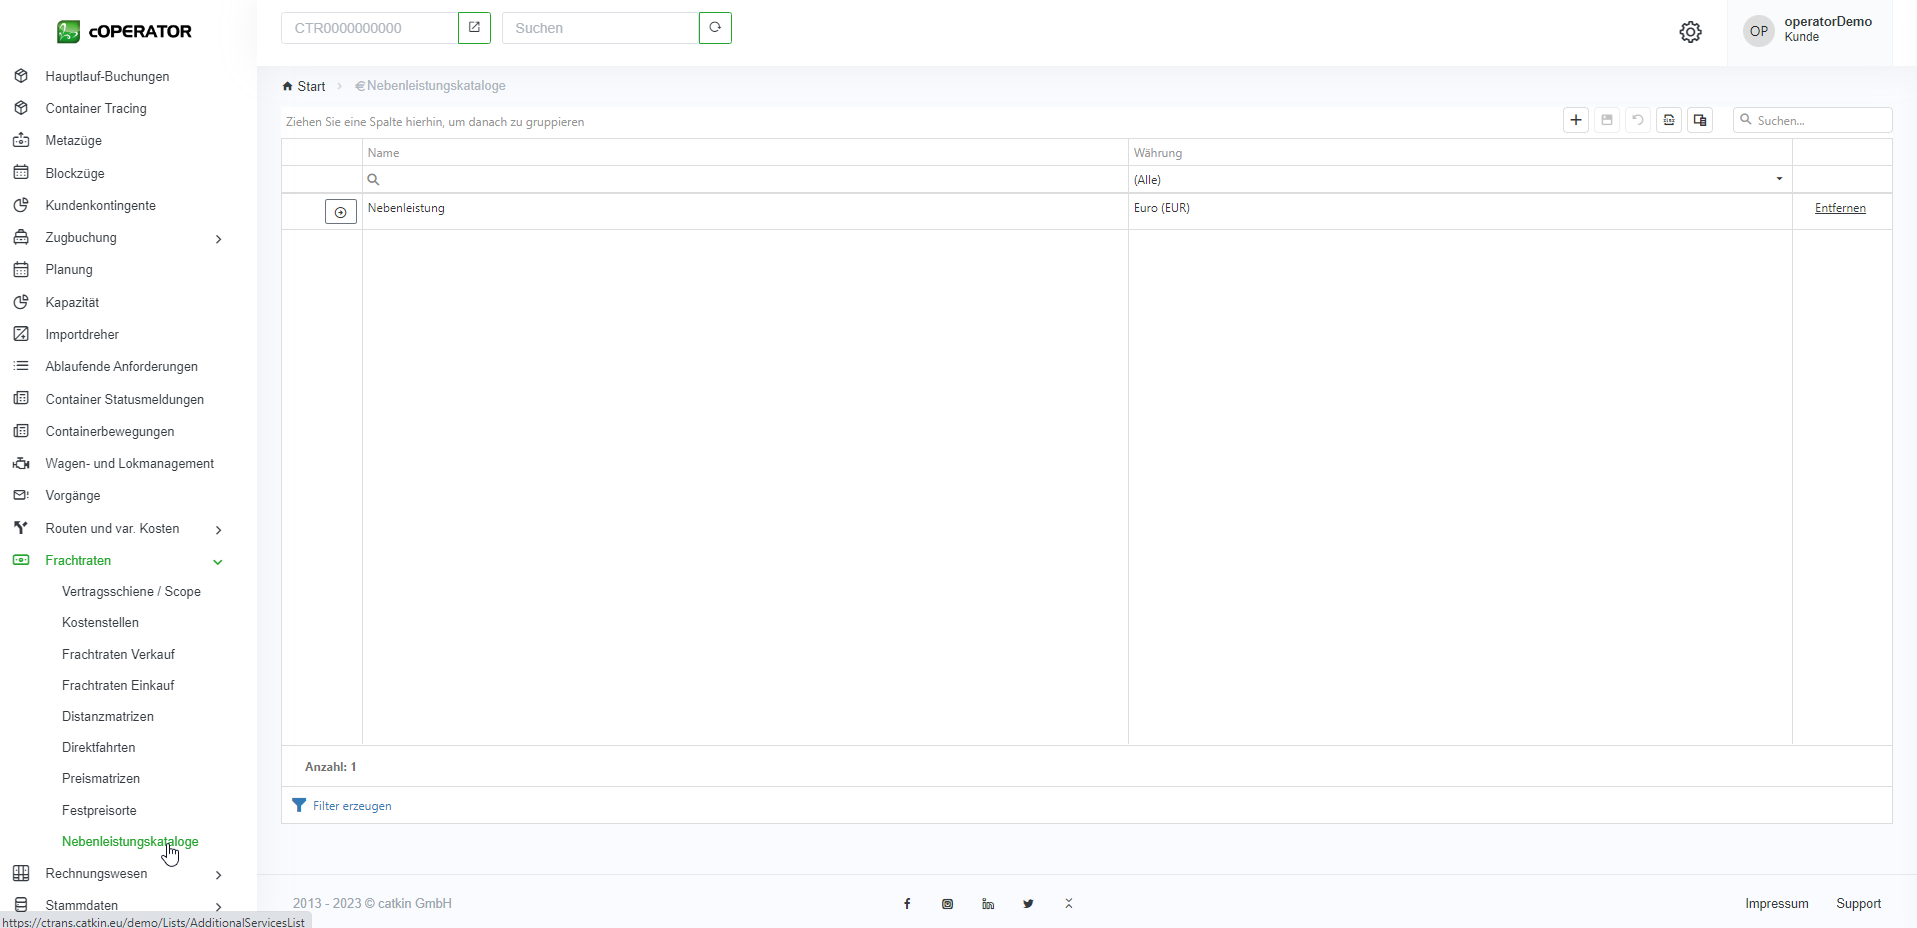Image resolution: width=1917 pixels, height=928 pixels.
Task: Open the Währung filter dropdown
Action: tap(1779, 180)
